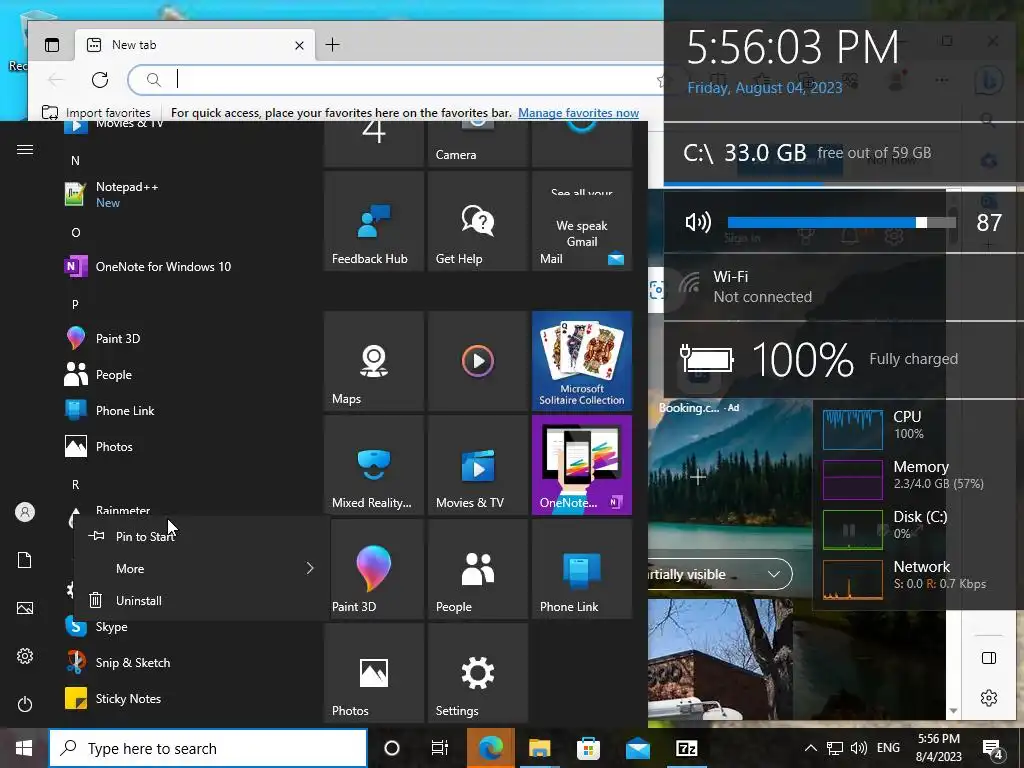The height and width of the screenshot is (768, 1024).
Task: Open the Mixed Reality Portal tile
Action: point(374,465)
